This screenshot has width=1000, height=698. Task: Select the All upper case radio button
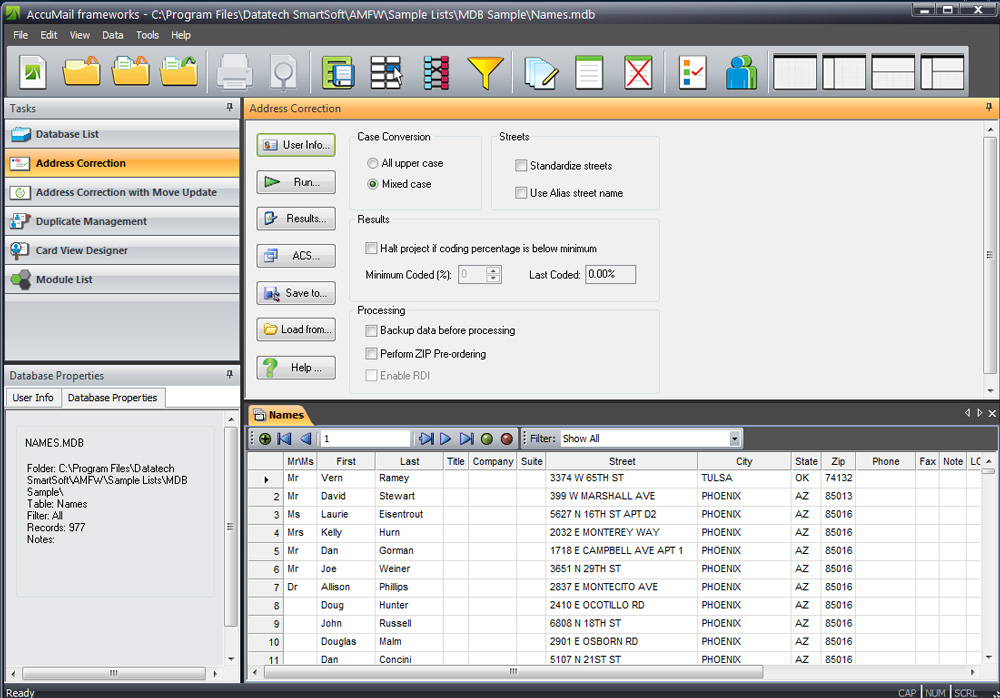click(x=371, y=163)
